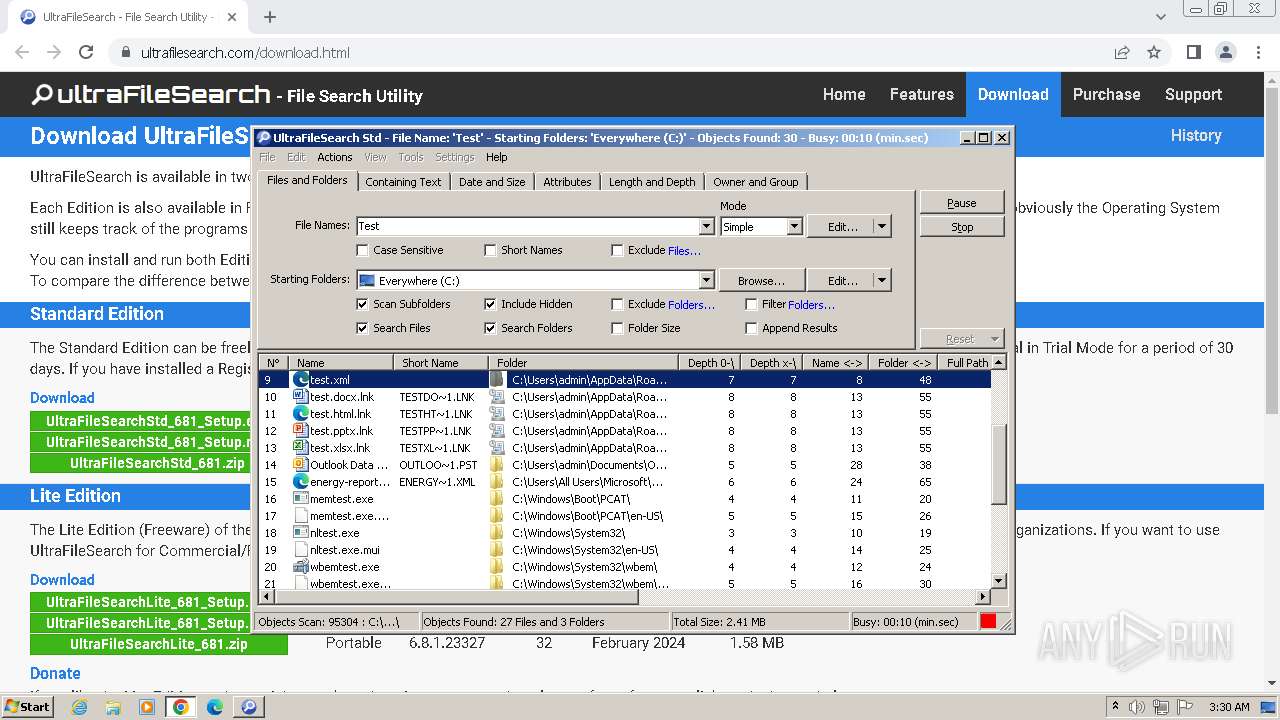1280x720 pixels.
Task: Click the Edge icon beside test.html.lnk
Action: [301, 414]
